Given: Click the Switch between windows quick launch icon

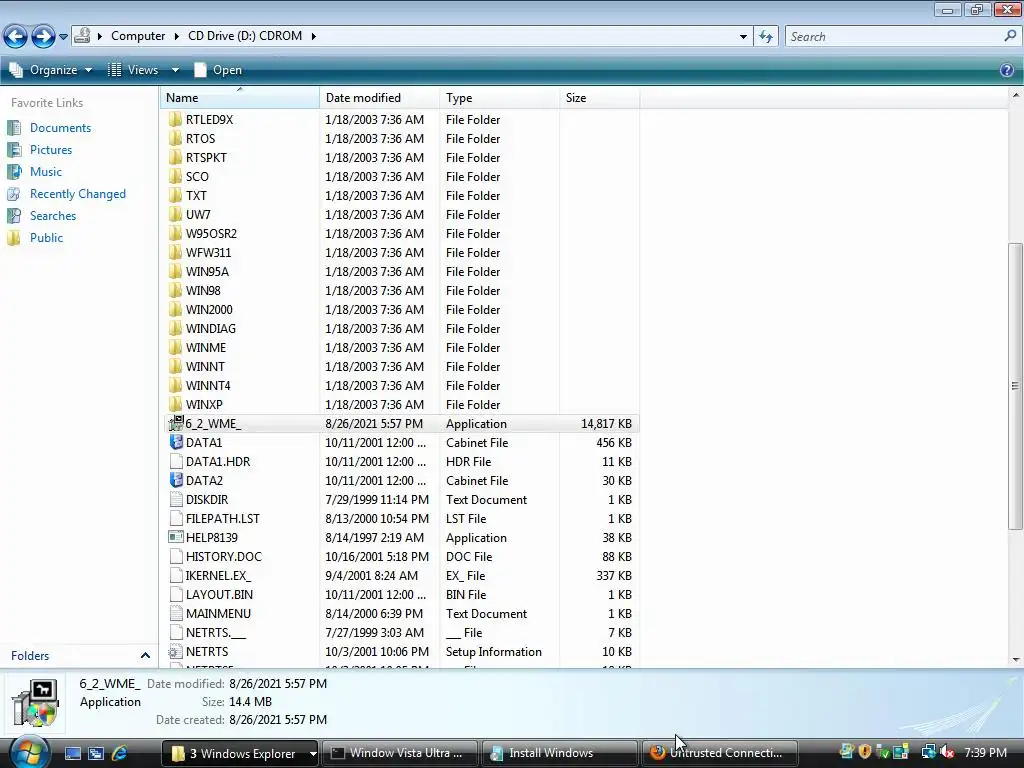Looking at the screenshot, I should tap(95, 753).
